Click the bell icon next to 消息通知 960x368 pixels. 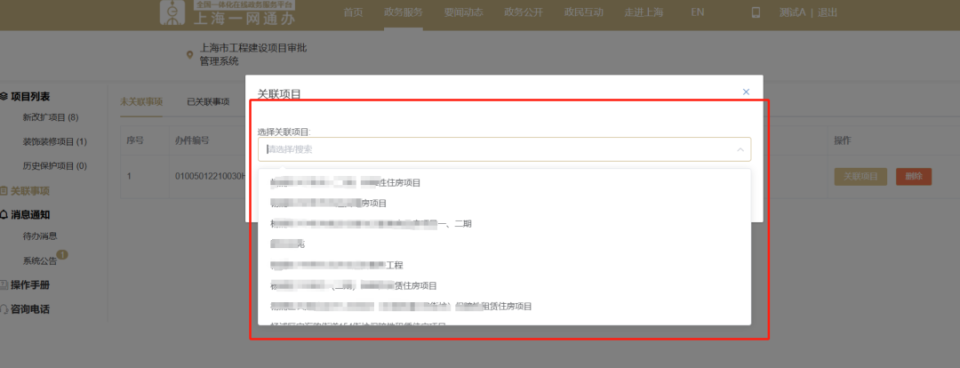[x=4, y=214]
